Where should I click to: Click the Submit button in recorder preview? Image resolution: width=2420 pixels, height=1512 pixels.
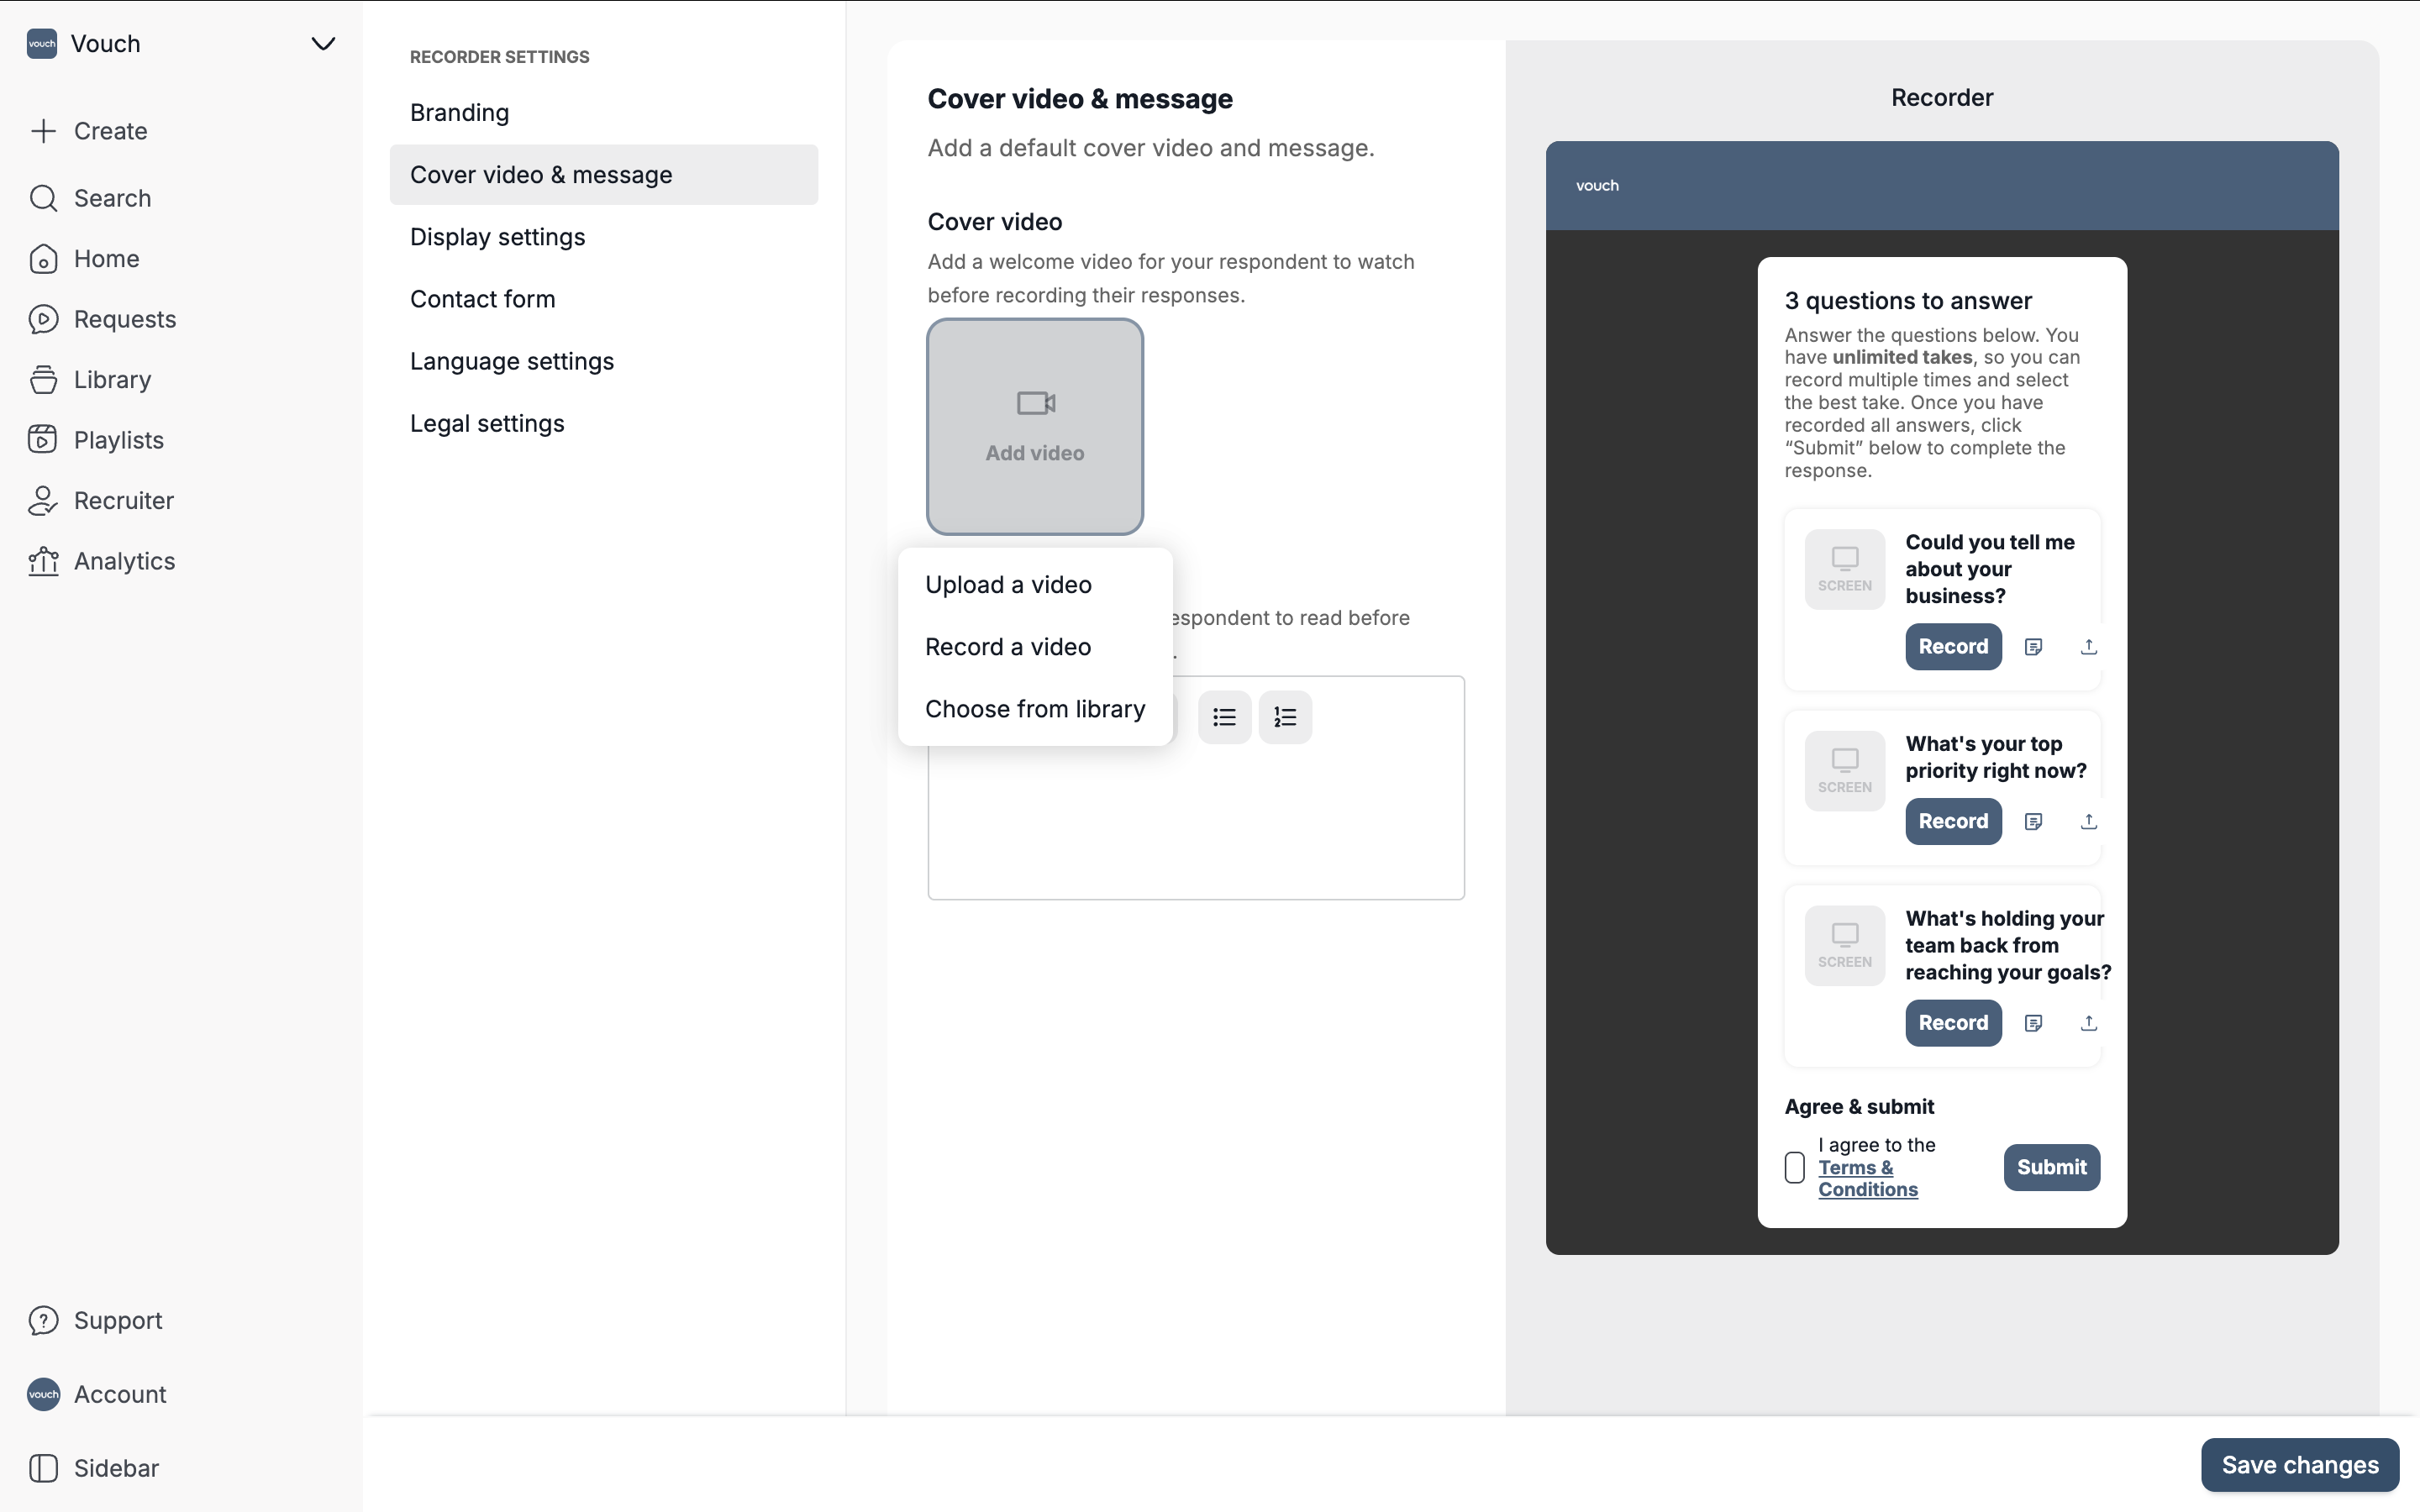(2051, 1167)
